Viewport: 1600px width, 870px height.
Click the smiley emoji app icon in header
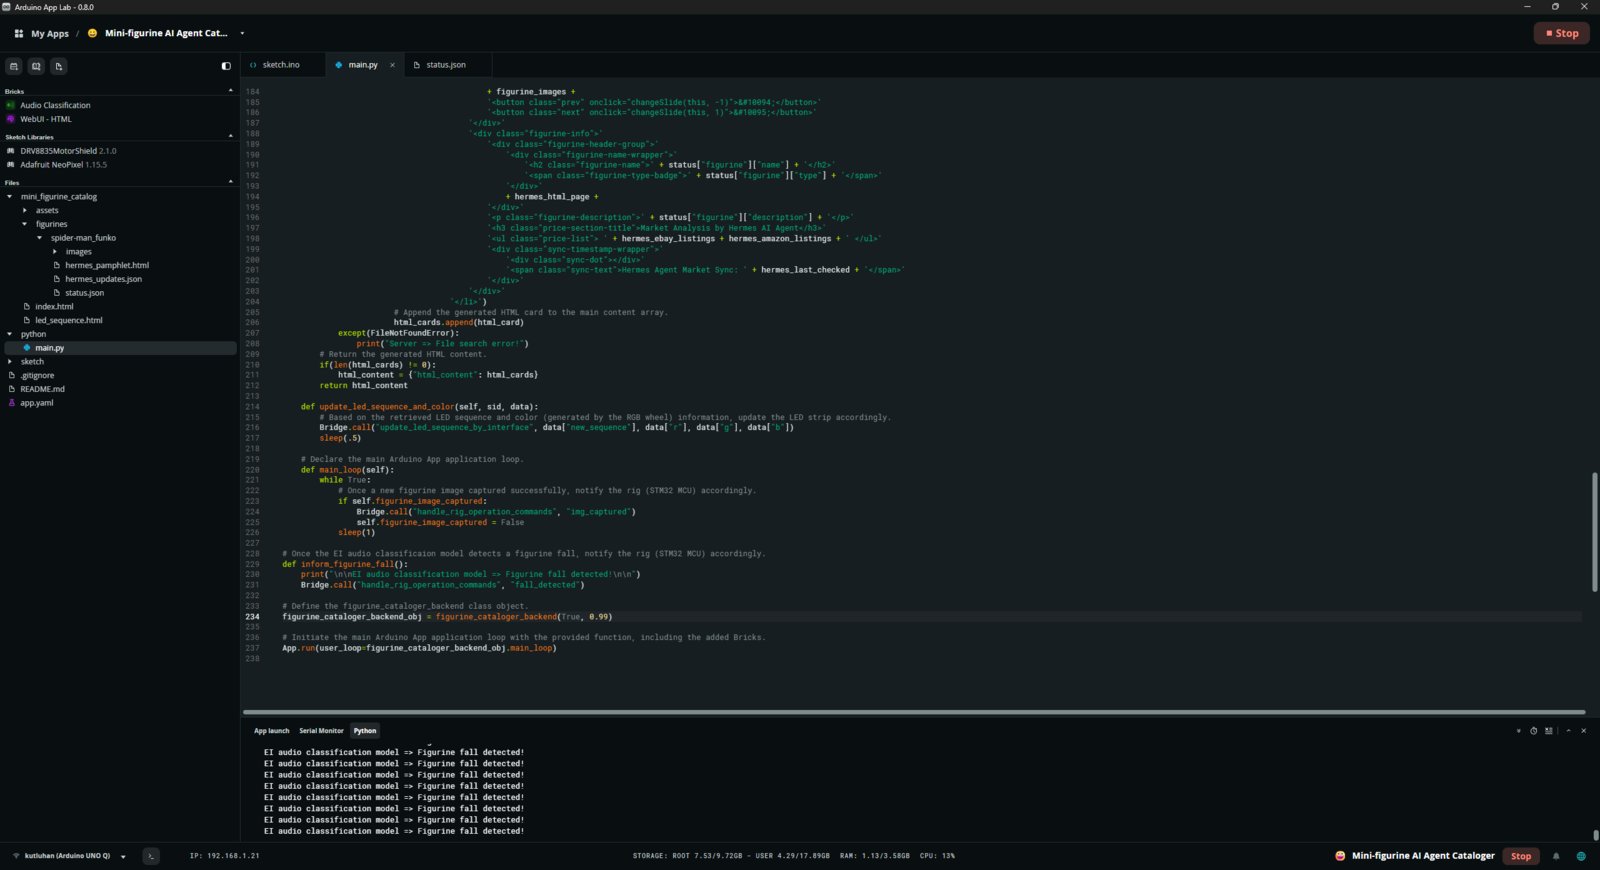pyautogui.click(x=93, y=33)
